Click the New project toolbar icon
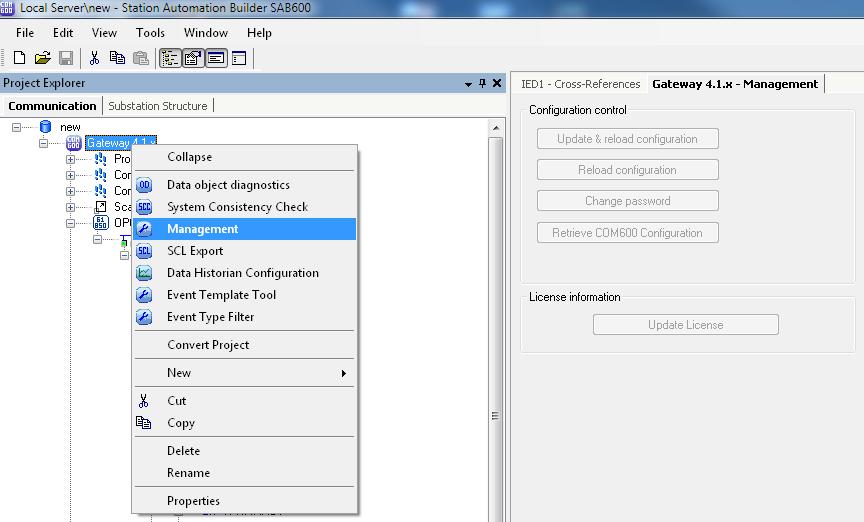Screen dimensions: 864x522 tap(19, 58)
